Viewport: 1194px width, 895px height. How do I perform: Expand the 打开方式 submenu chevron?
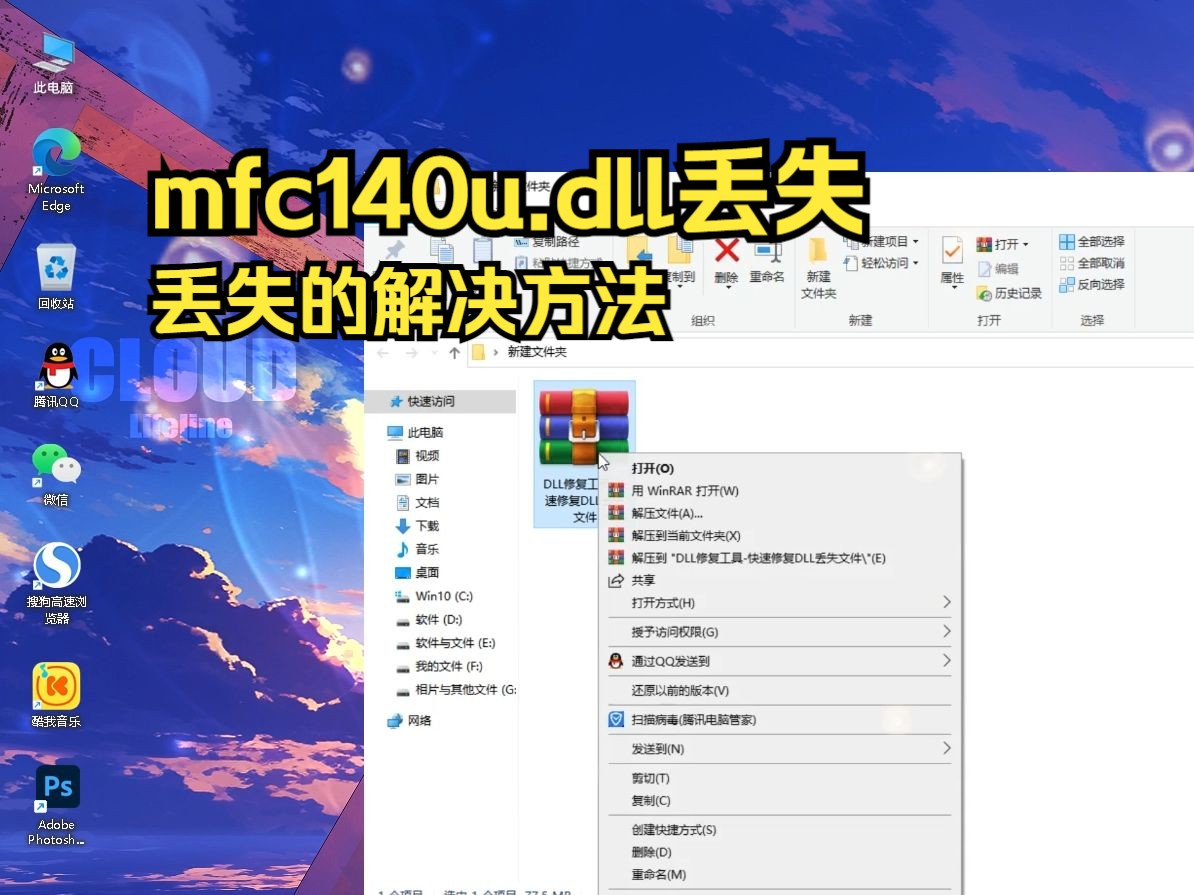pos(946,602)
